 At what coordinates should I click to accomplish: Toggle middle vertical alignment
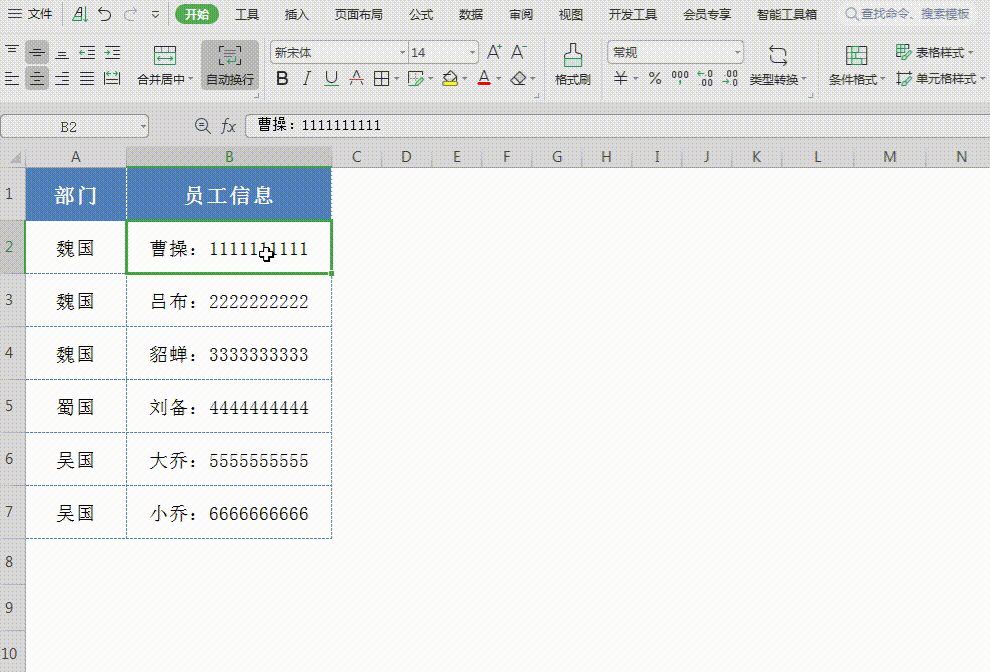37,52
